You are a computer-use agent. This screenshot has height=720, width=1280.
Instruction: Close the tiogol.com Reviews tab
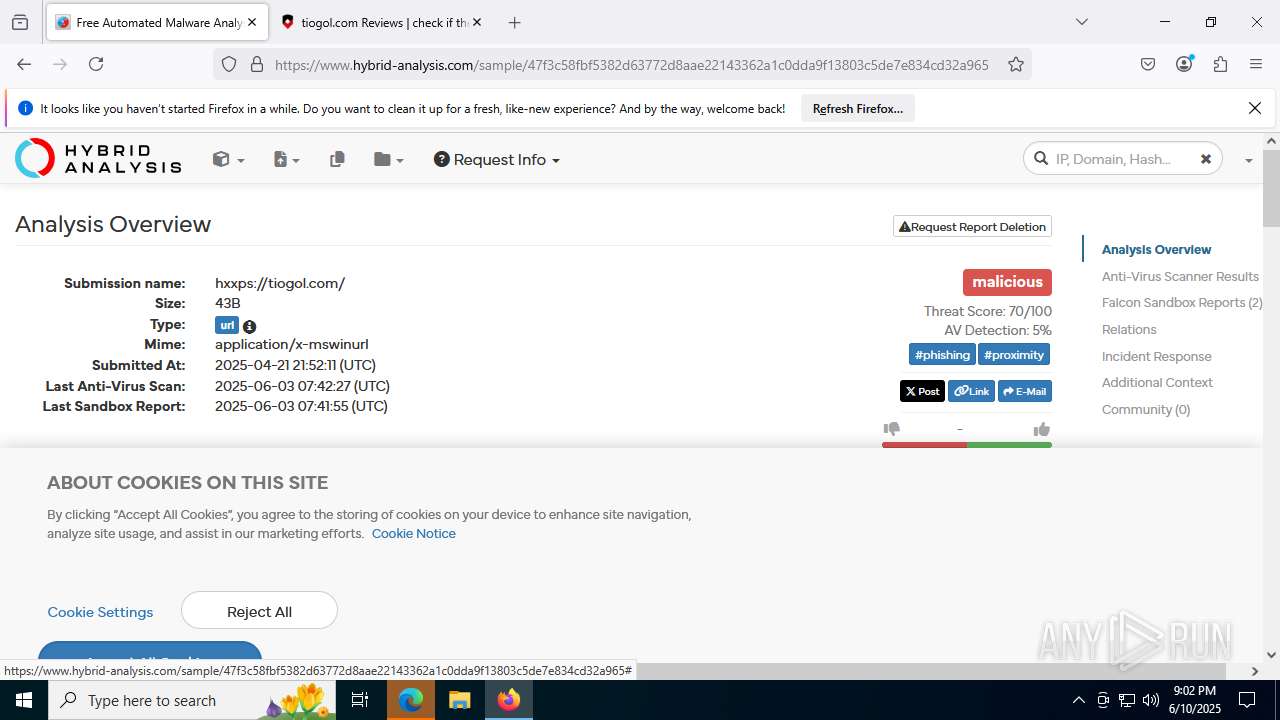[x=477, y=22]
